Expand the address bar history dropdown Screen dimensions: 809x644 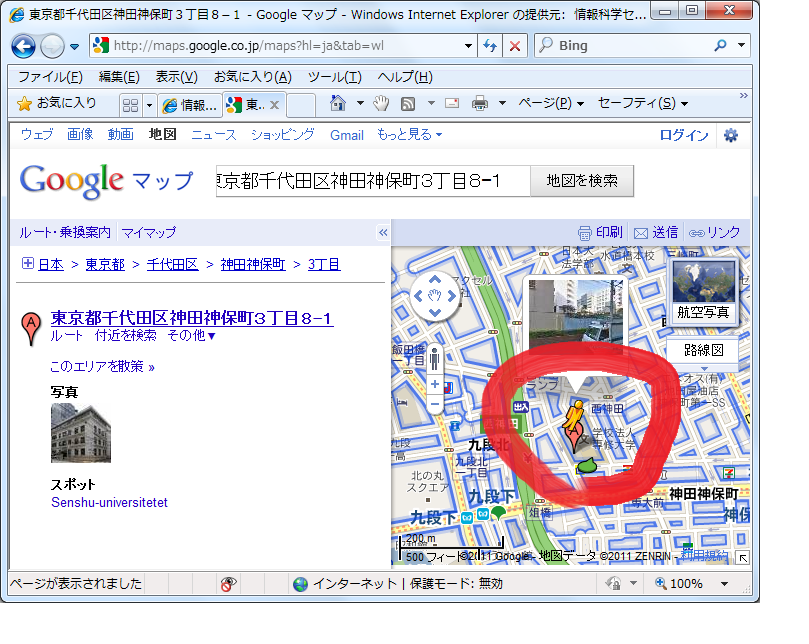[468, 46]
